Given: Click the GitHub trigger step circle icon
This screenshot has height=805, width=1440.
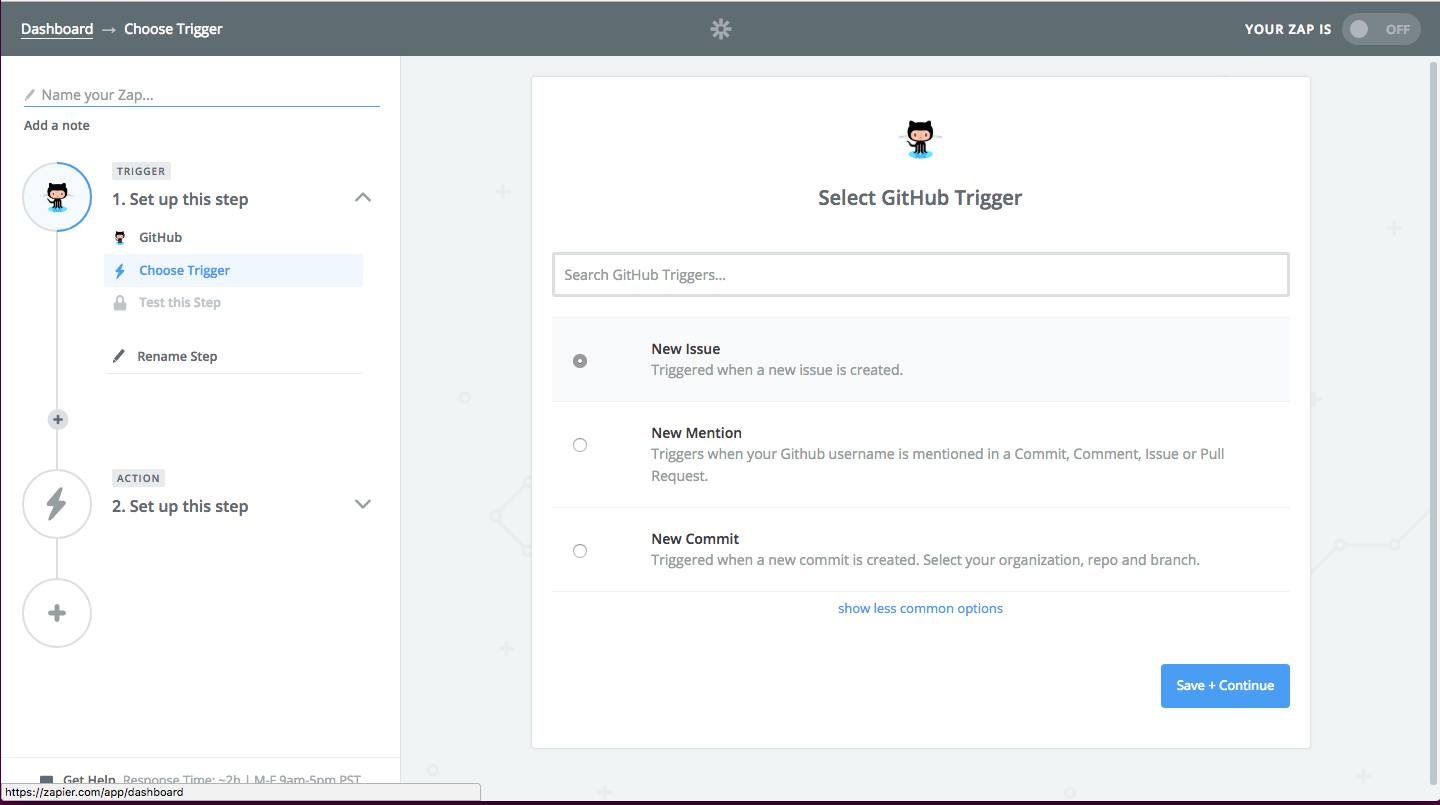Looking at the screenshot, I should pos(57,196).
